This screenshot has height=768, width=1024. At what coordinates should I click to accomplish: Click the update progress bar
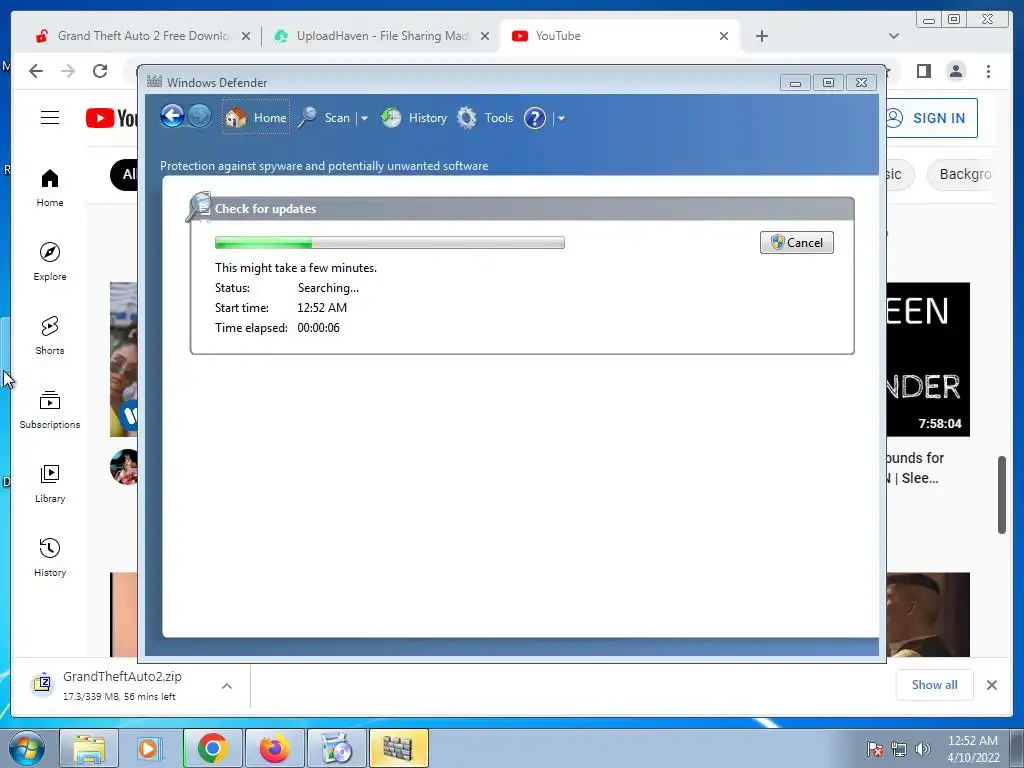pos(390,243)
